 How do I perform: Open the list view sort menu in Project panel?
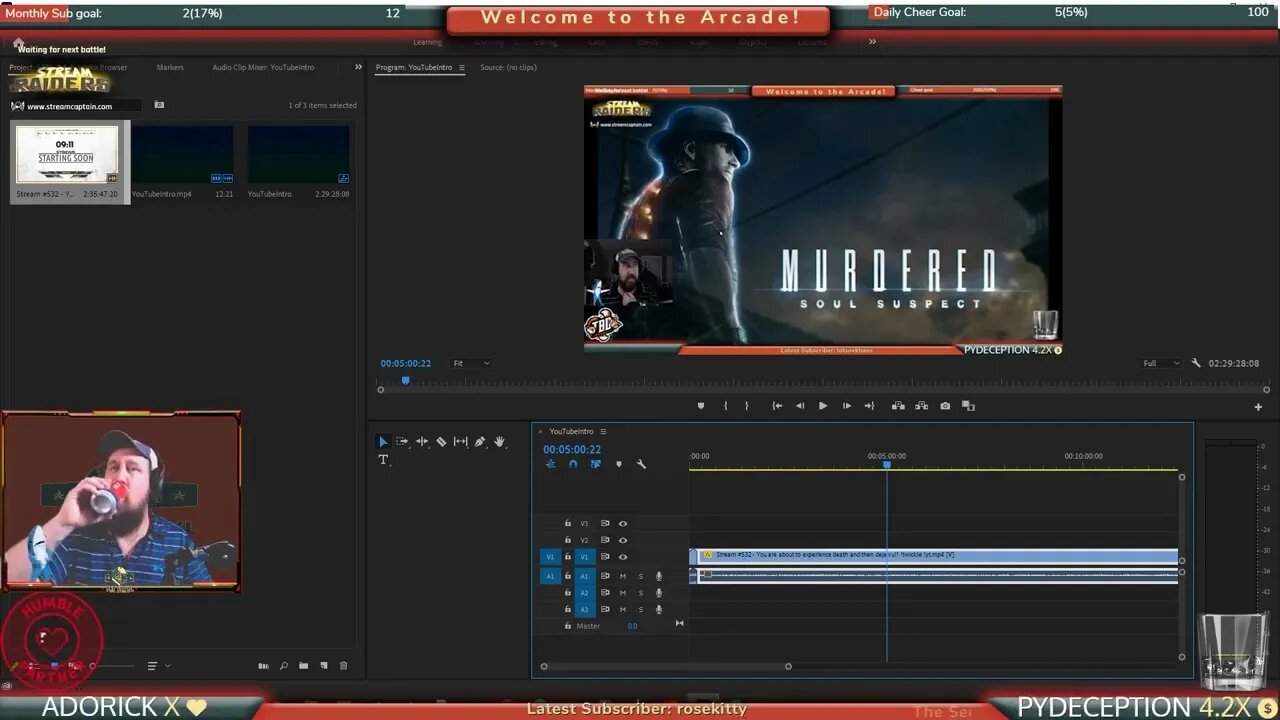tap(159, 666)
